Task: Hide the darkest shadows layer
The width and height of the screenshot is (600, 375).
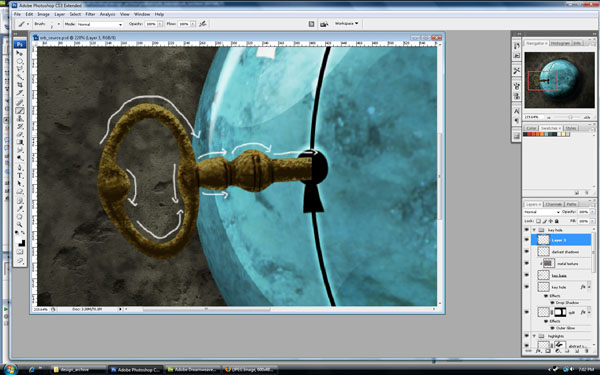Action: (527, 251)
